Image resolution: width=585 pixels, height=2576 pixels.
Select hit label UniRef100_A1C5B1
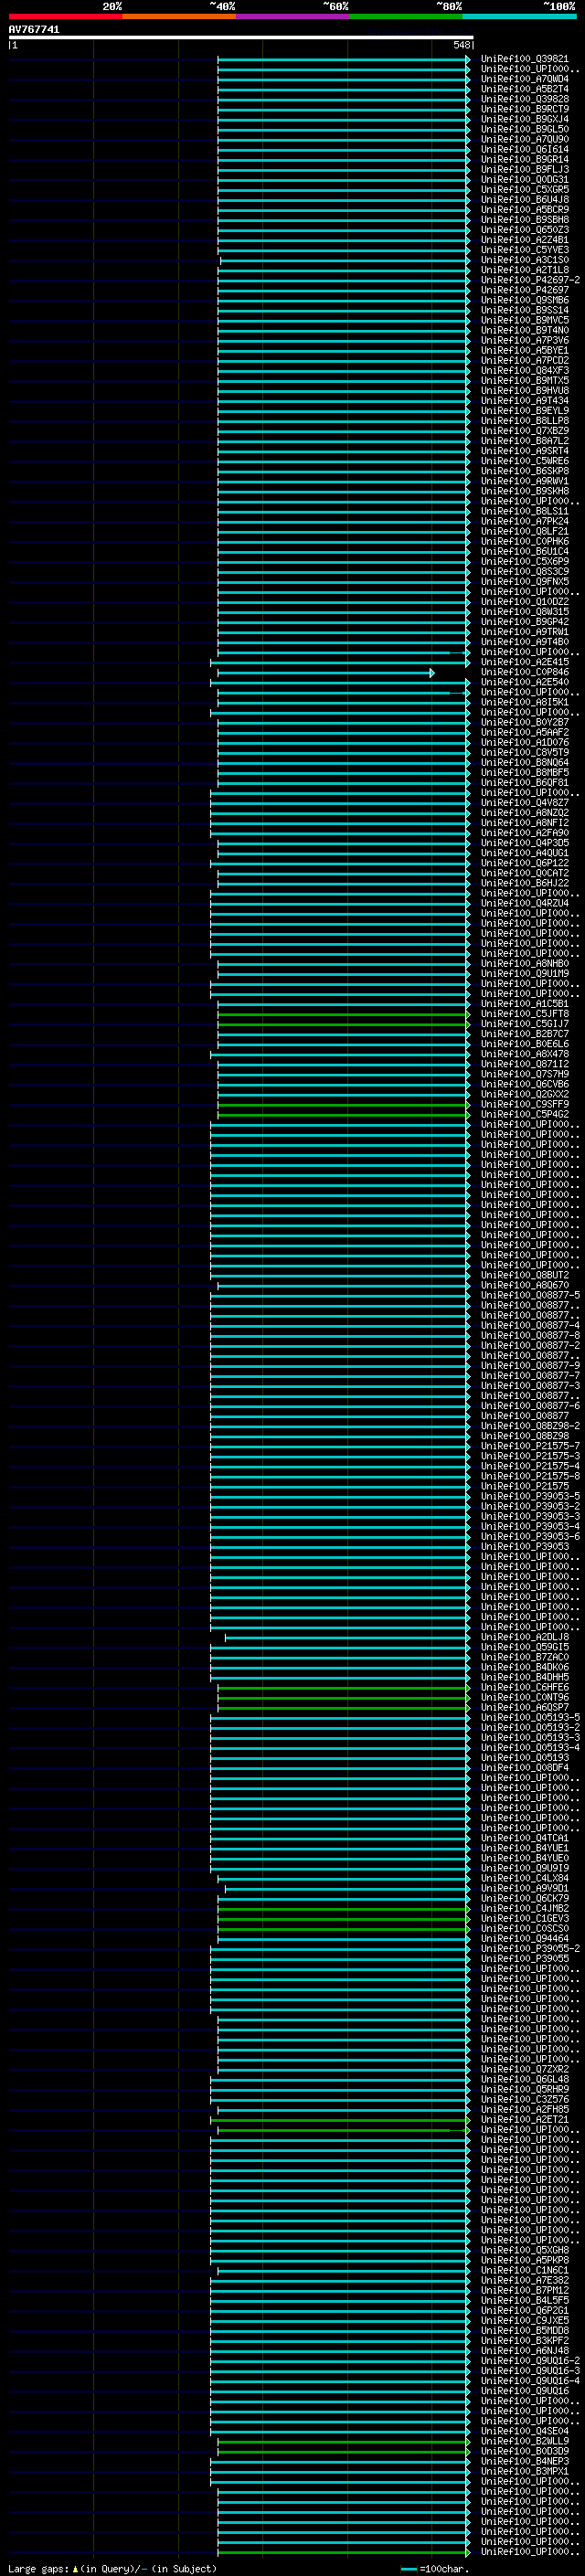click(x=525, y=1004)
